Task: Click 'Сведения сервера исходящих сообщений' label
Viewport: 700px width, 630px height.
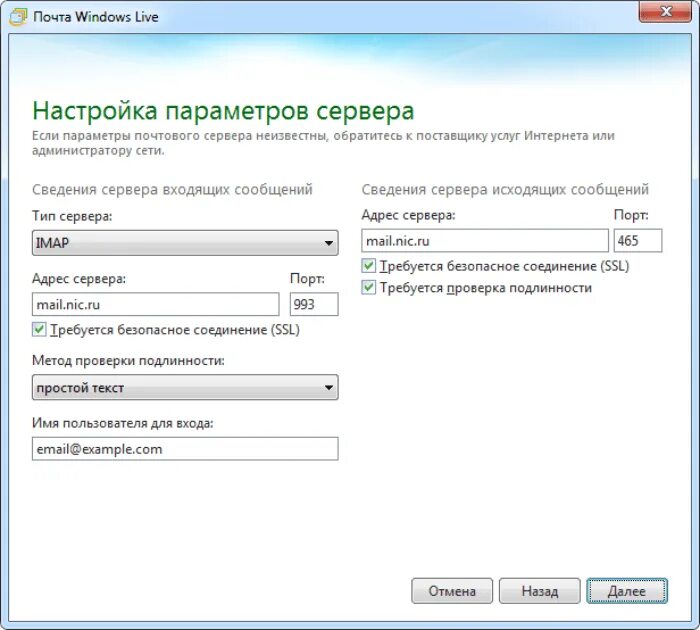Action: pos(505,190)
